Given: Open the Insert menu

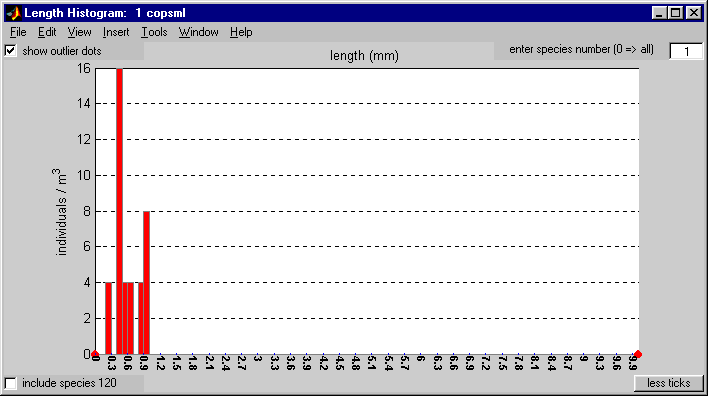Looking at the screenshot, I should (116, 32).
